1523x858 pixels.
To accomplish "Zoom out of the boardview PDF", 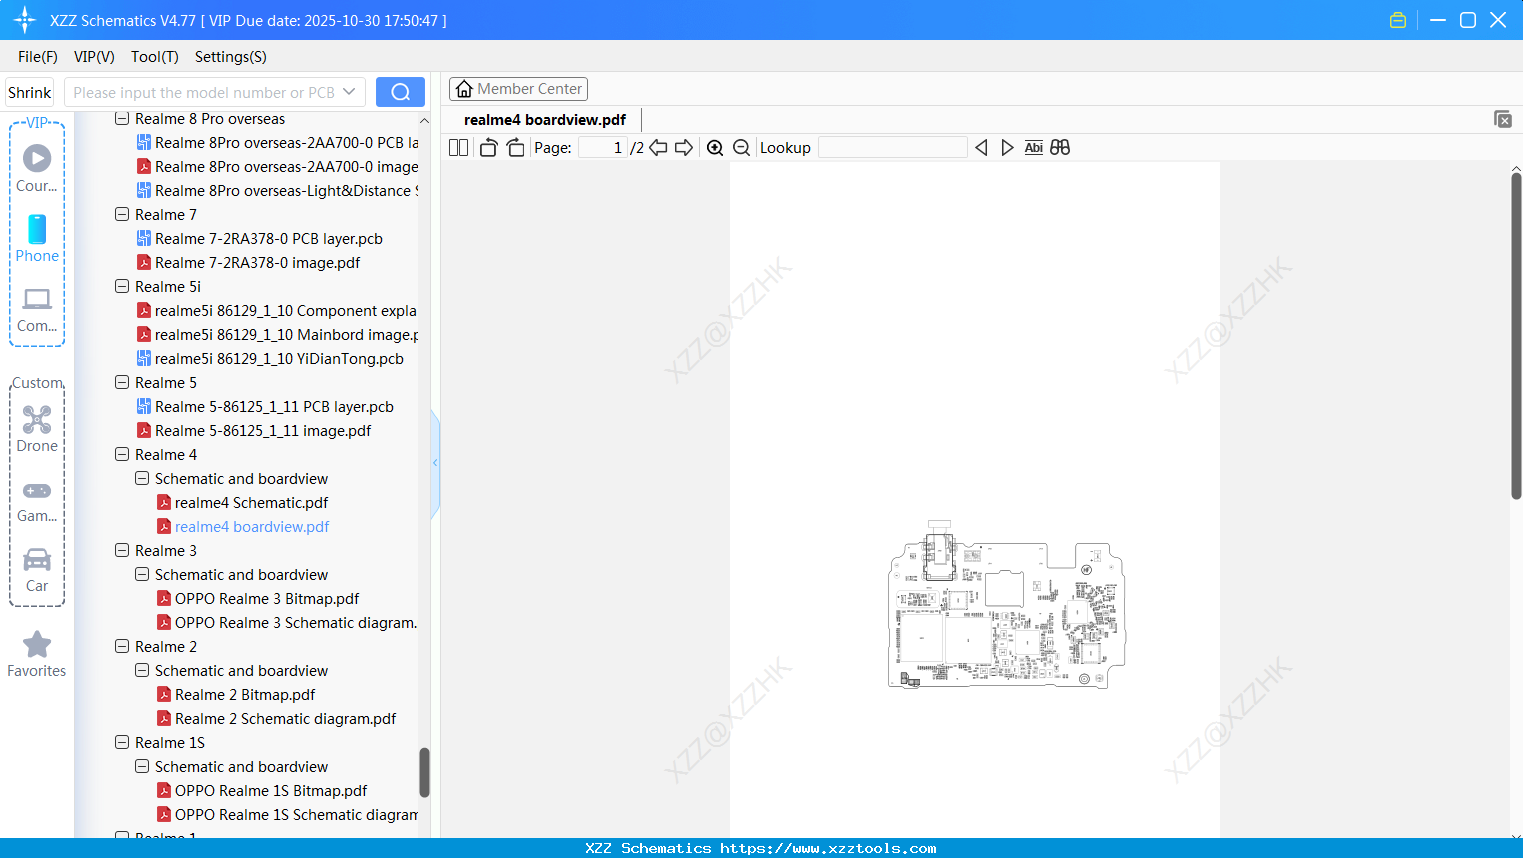I will 741,147.
